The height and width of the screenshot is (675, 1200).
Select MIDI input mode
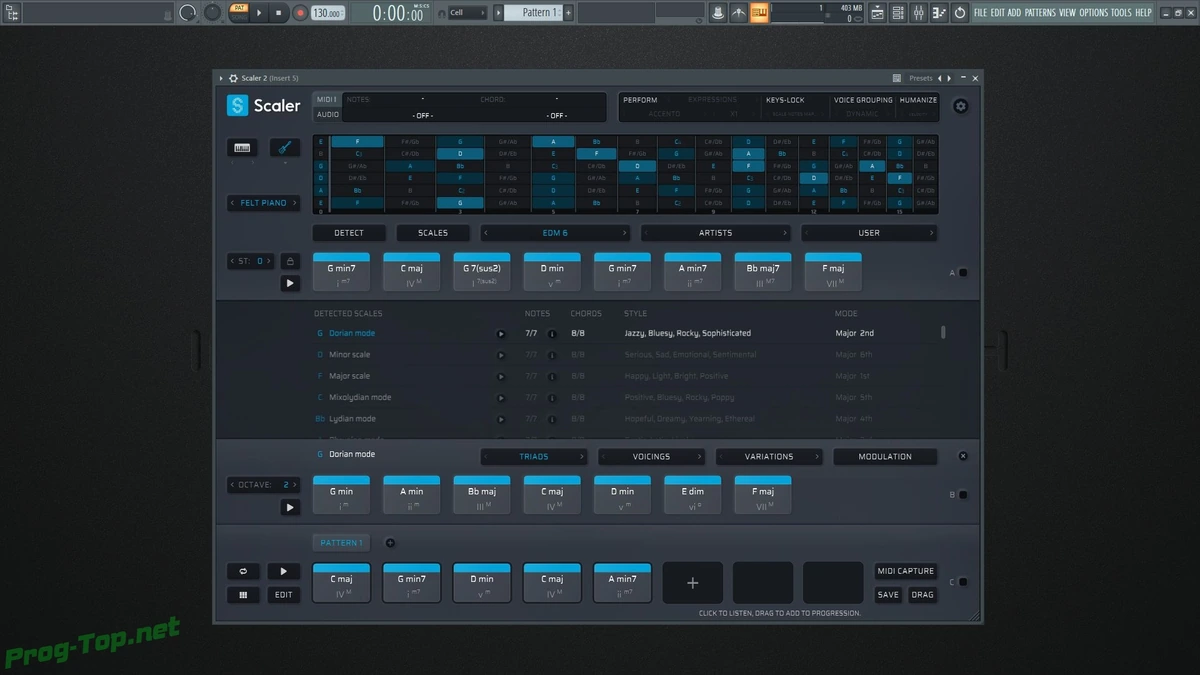327,100
